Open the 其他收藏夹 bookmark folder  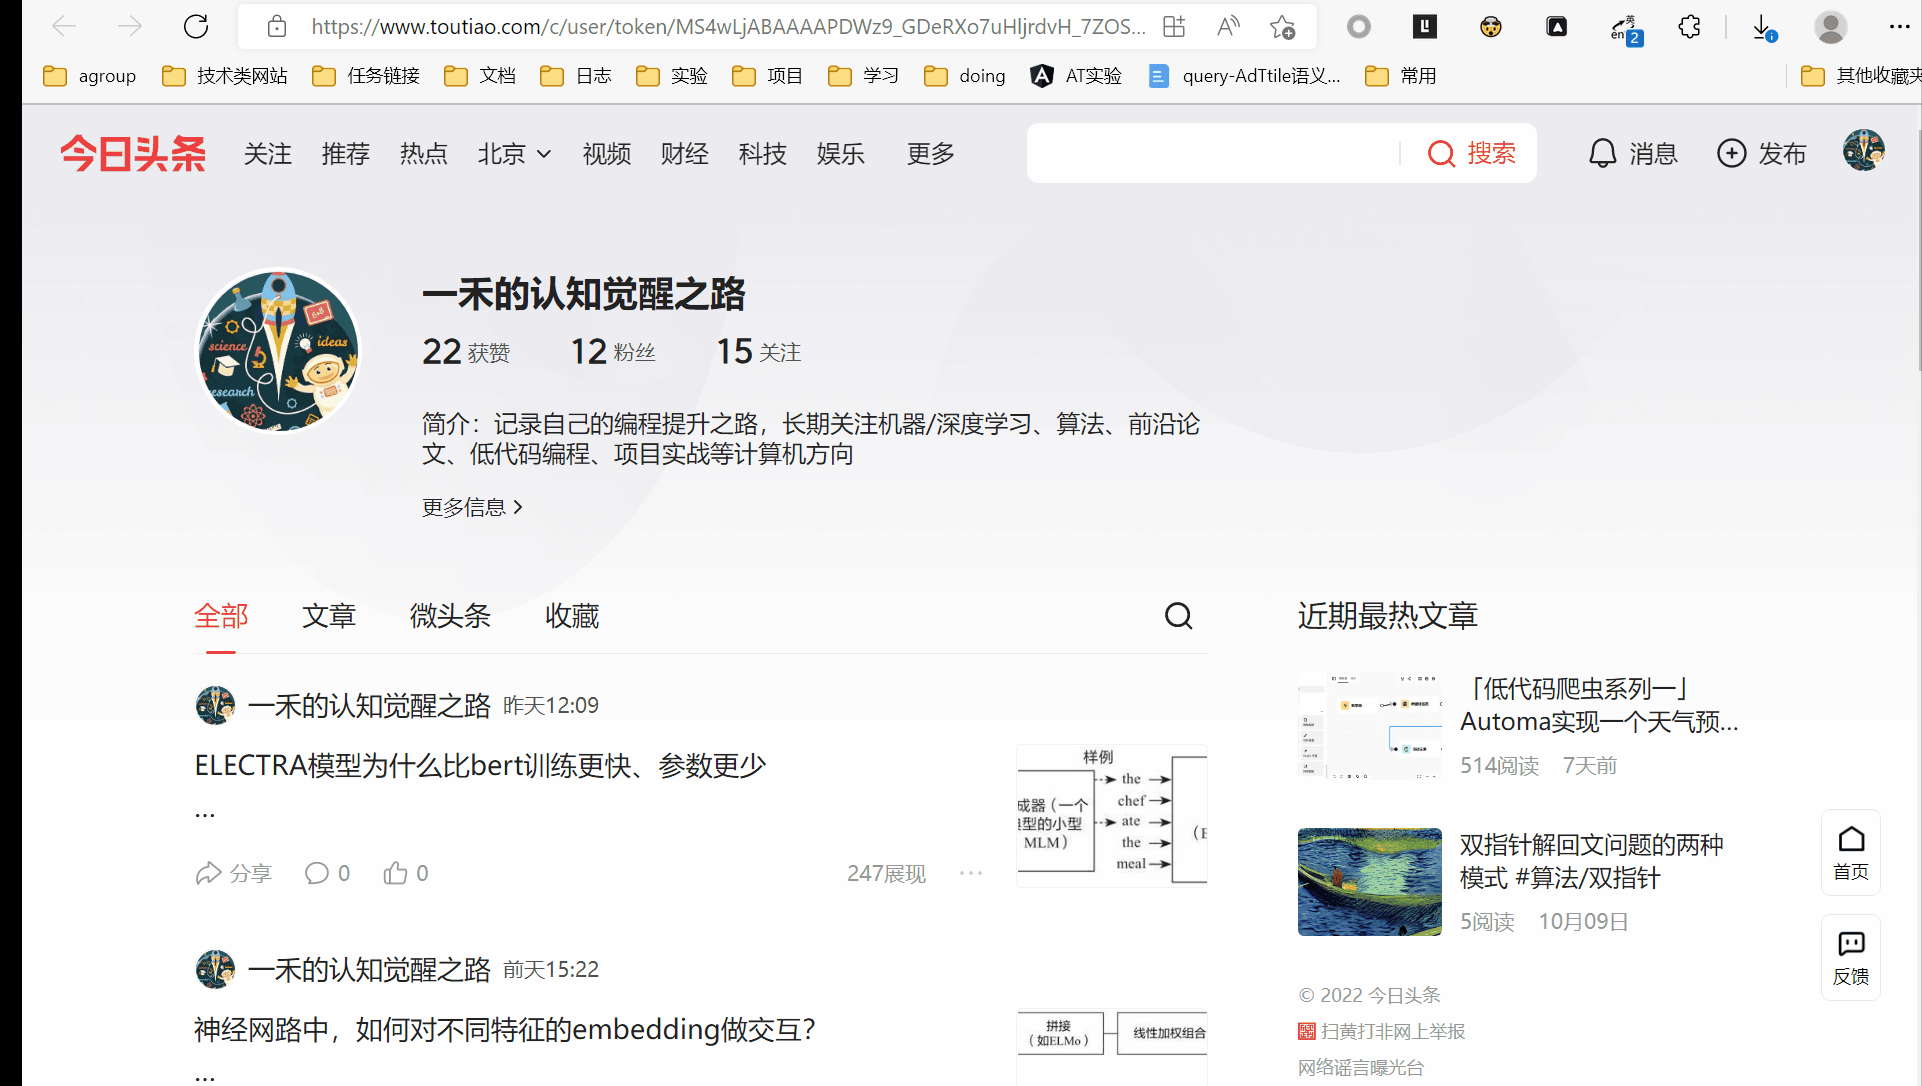[1860, 76]
